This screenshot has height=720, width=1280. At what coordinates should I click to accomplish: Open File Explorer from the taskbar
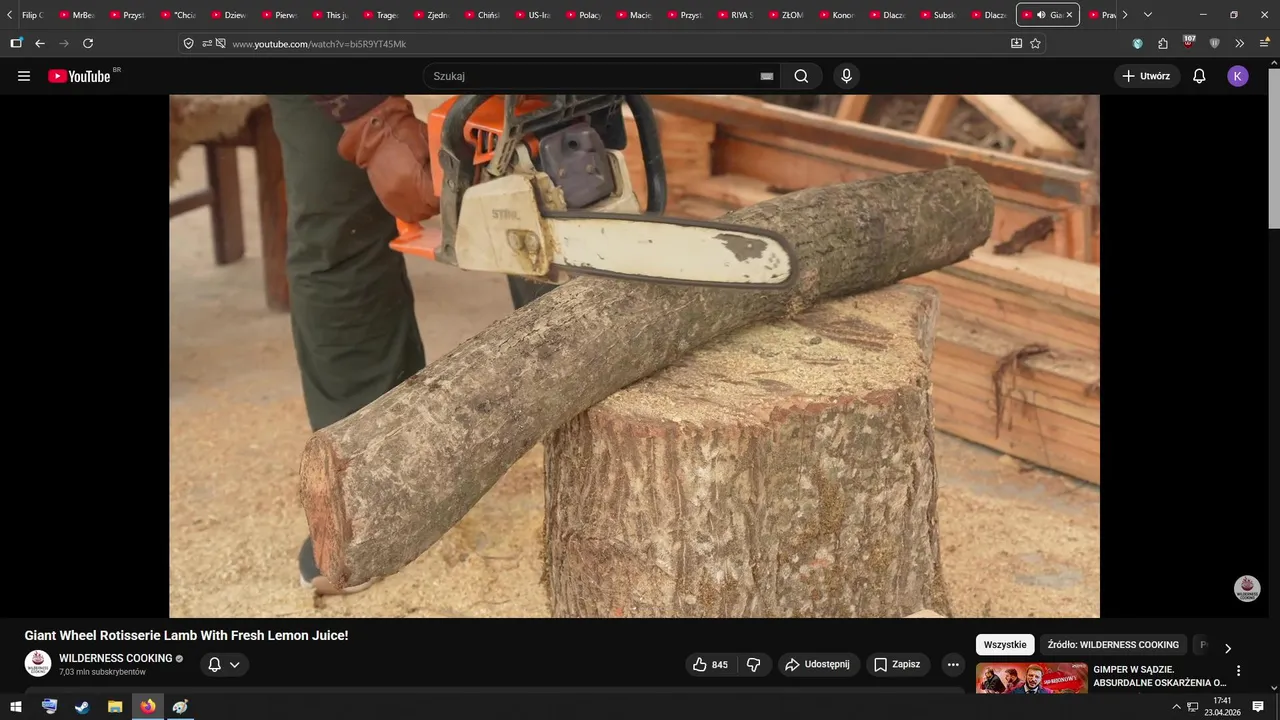[115, 706]
